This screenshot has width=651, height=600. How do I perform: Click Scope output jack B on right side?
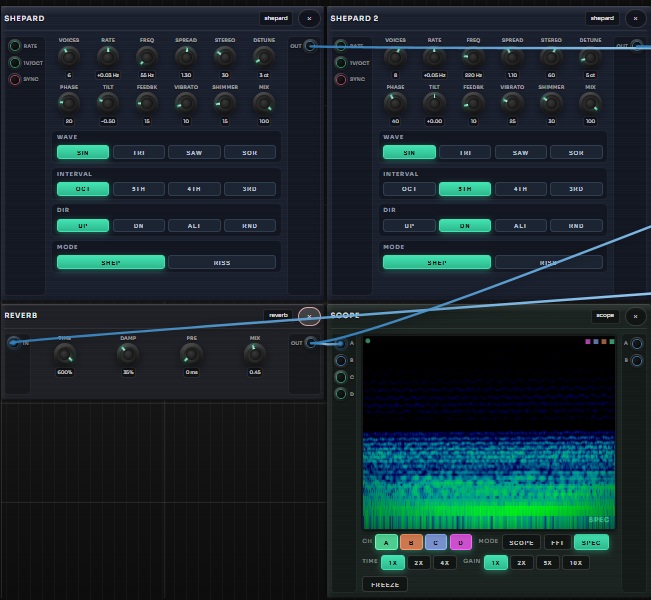coord(637,360)
